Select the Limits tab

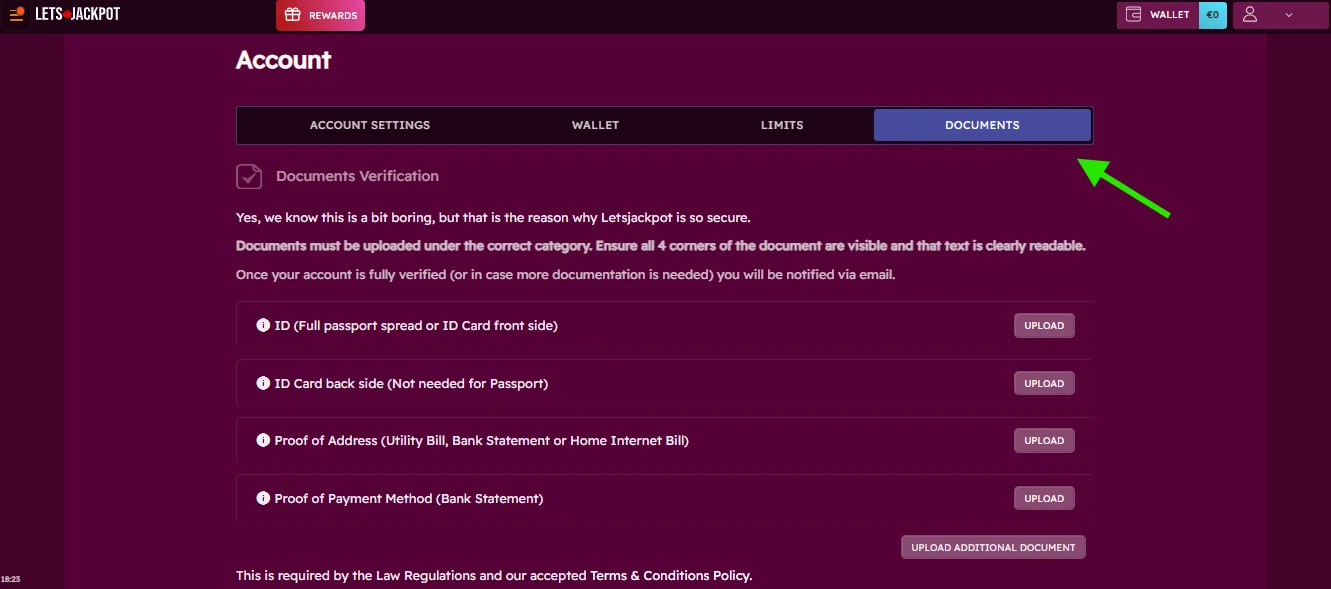pyautogui.click(x=782, y=125)
